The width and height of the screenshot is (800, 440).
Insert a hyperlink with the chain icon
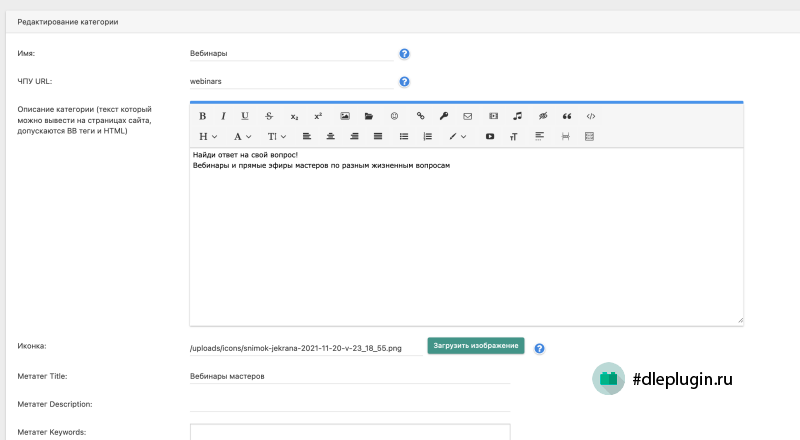click(420, 116)
